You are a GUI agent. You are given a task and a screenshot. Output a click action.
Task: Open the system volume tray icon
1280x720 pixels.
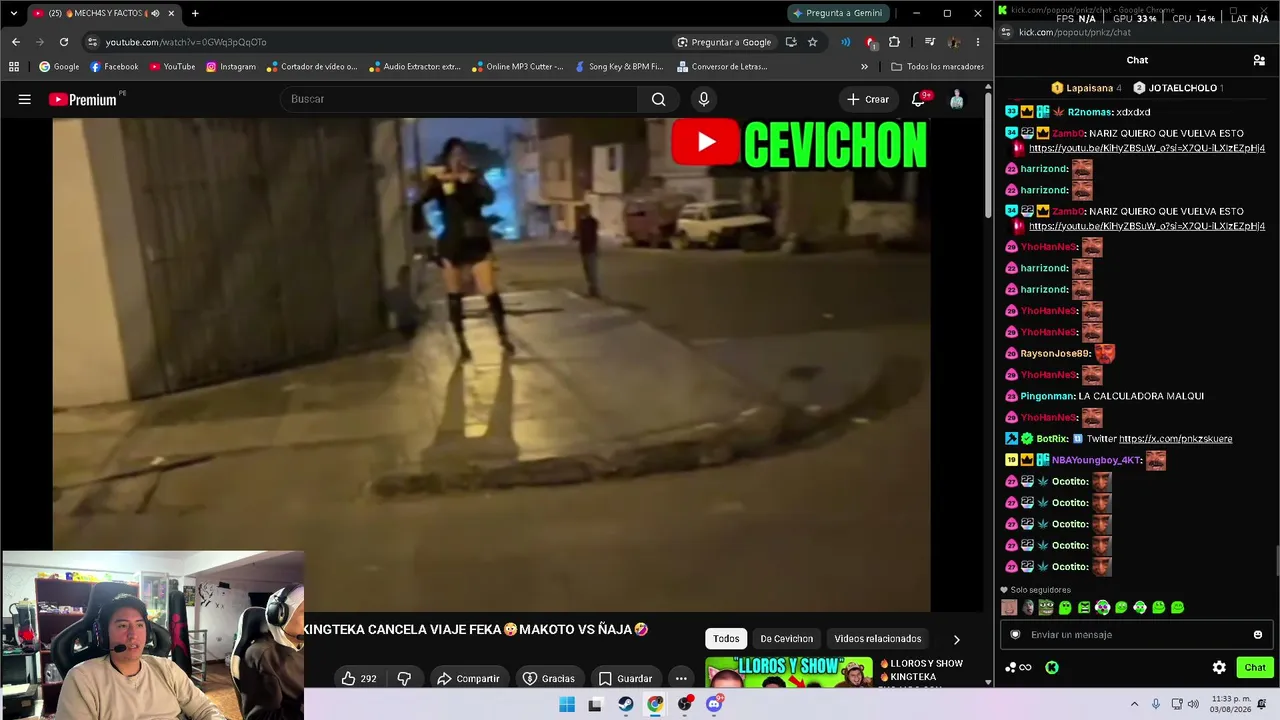[1193, 704]
